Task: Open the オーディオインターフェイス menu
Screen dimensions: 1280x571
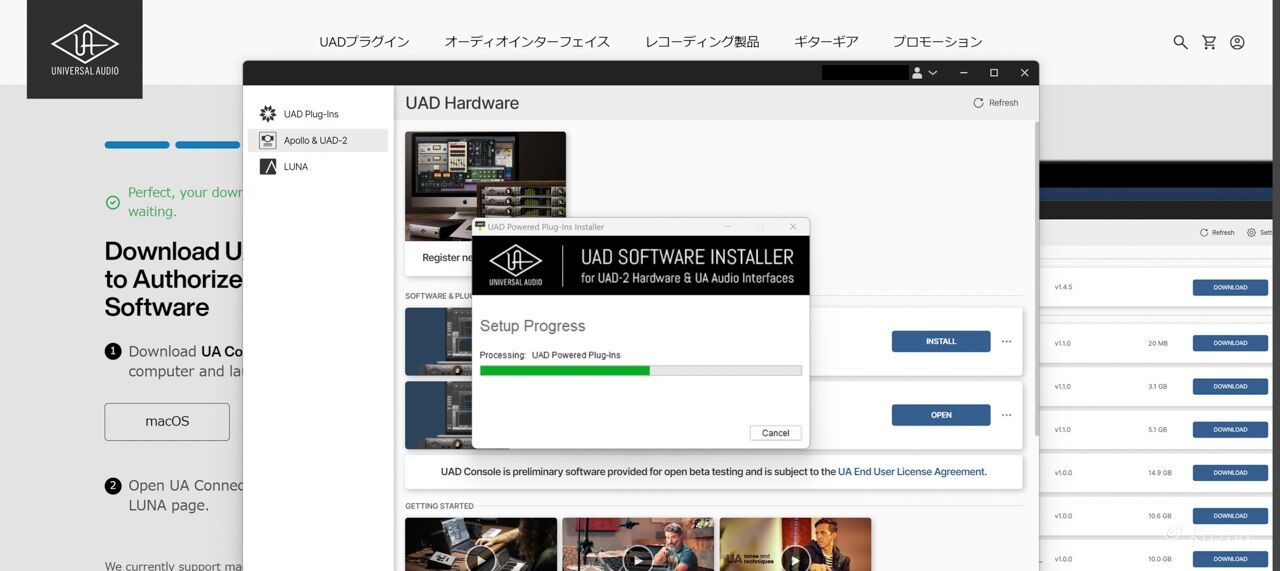Action: coord(527,42)
